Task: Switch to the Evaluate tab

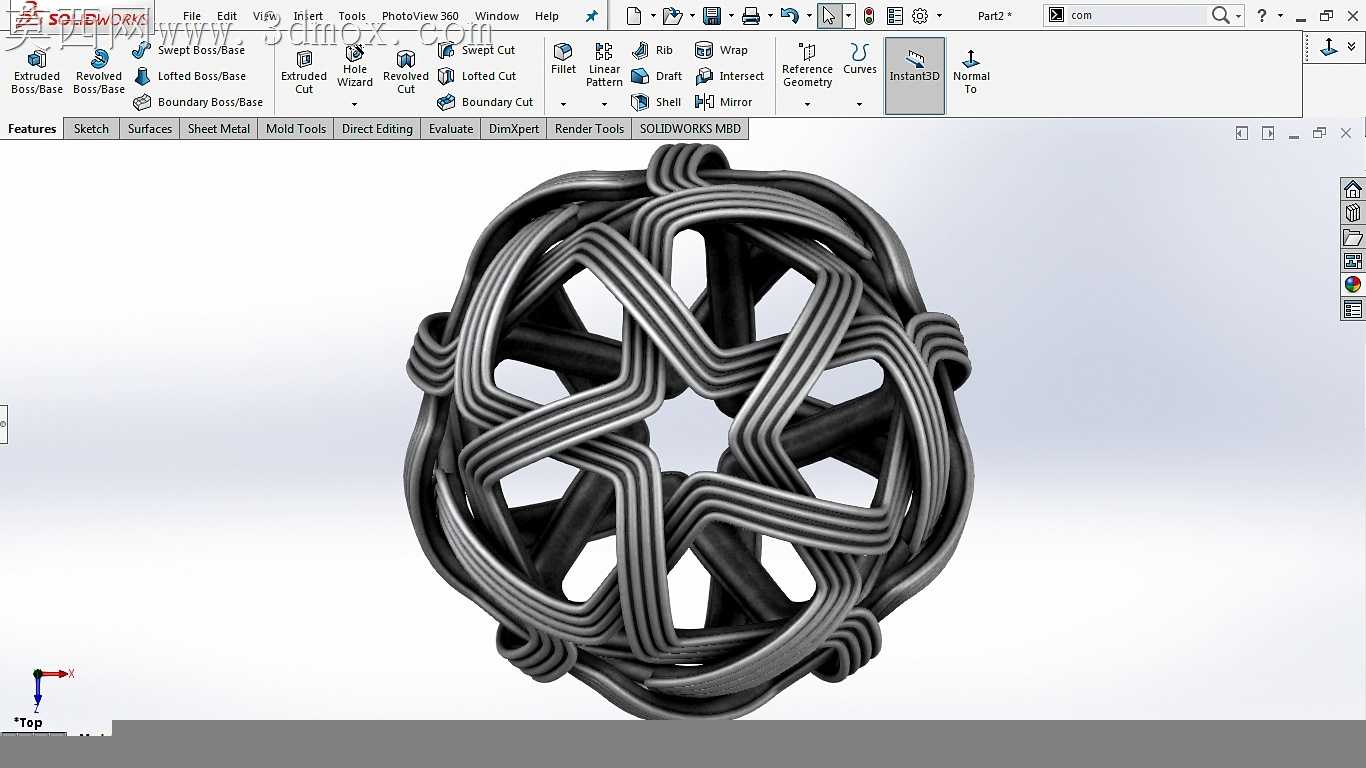Action: pos(451,129)
